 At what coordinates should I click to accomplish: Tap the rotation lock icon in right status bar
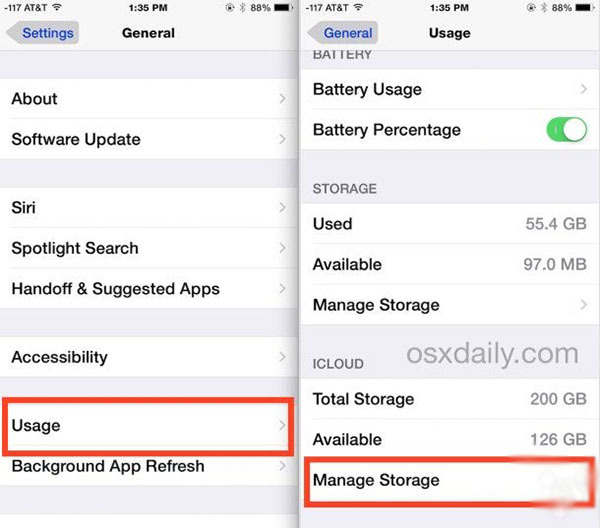click(x=531, y=7)
